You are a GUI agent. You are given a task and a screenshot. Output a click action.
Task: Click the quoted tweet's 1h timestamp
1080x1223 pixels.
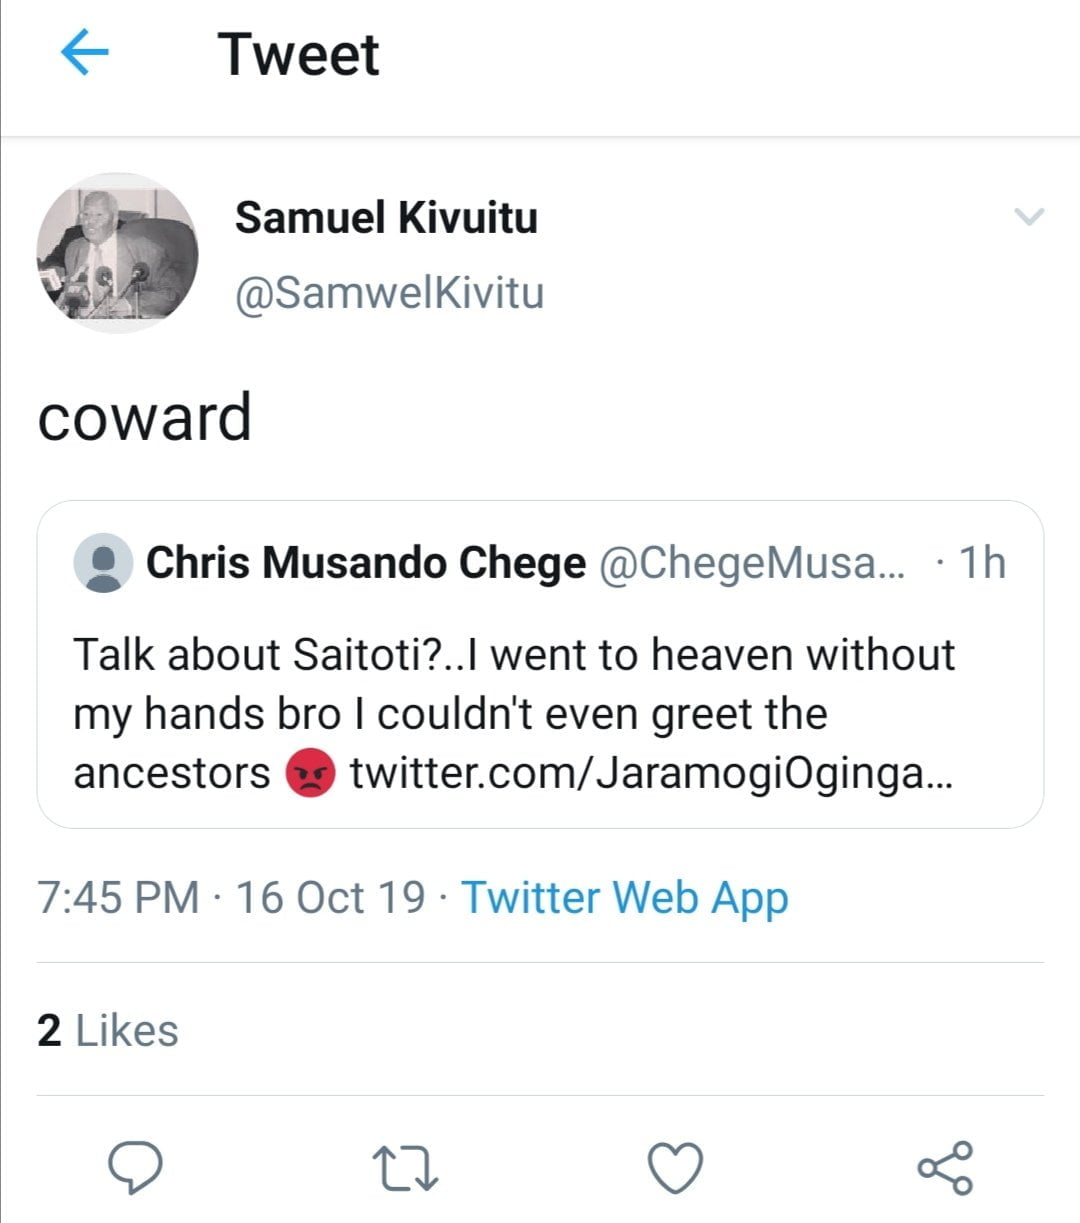click(x=981, y=563)
